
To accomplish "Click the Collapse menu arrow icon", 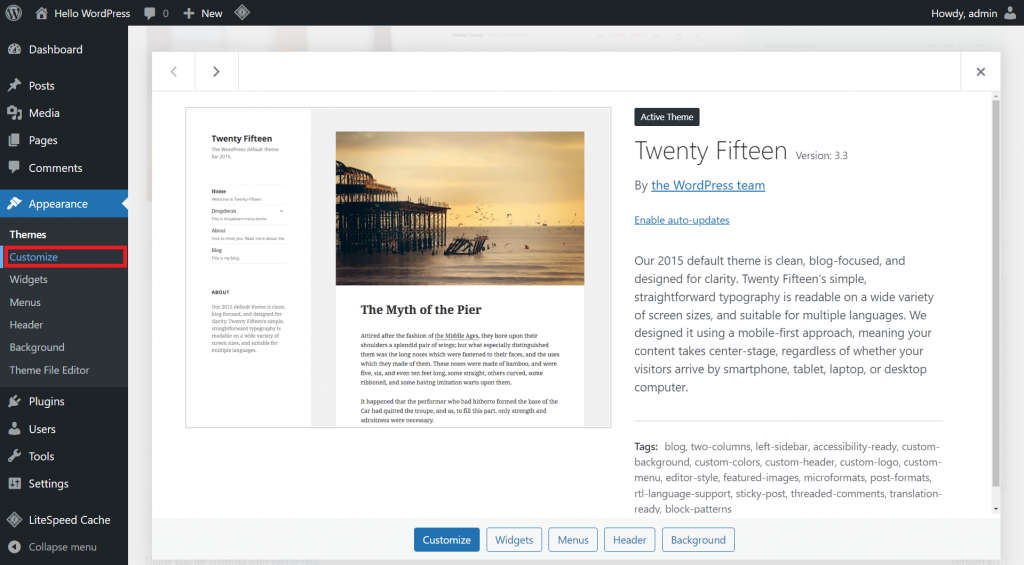I will 15,547.
